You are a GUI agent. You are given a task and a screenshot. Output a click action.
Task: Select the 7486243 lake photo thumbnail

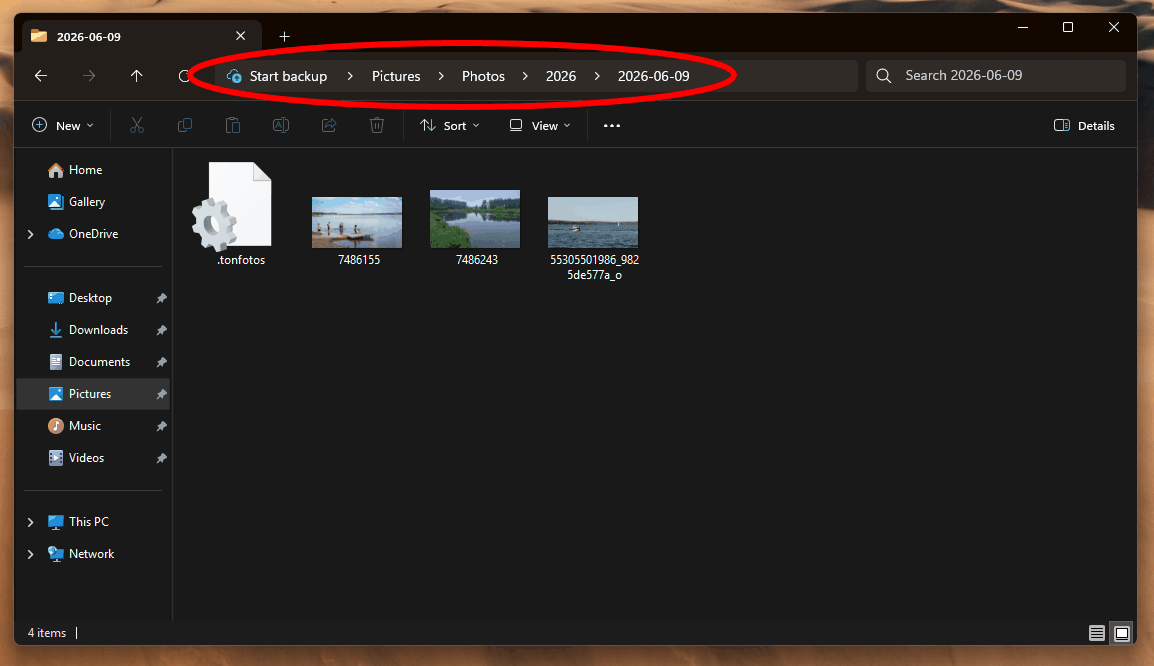point(475,219)
